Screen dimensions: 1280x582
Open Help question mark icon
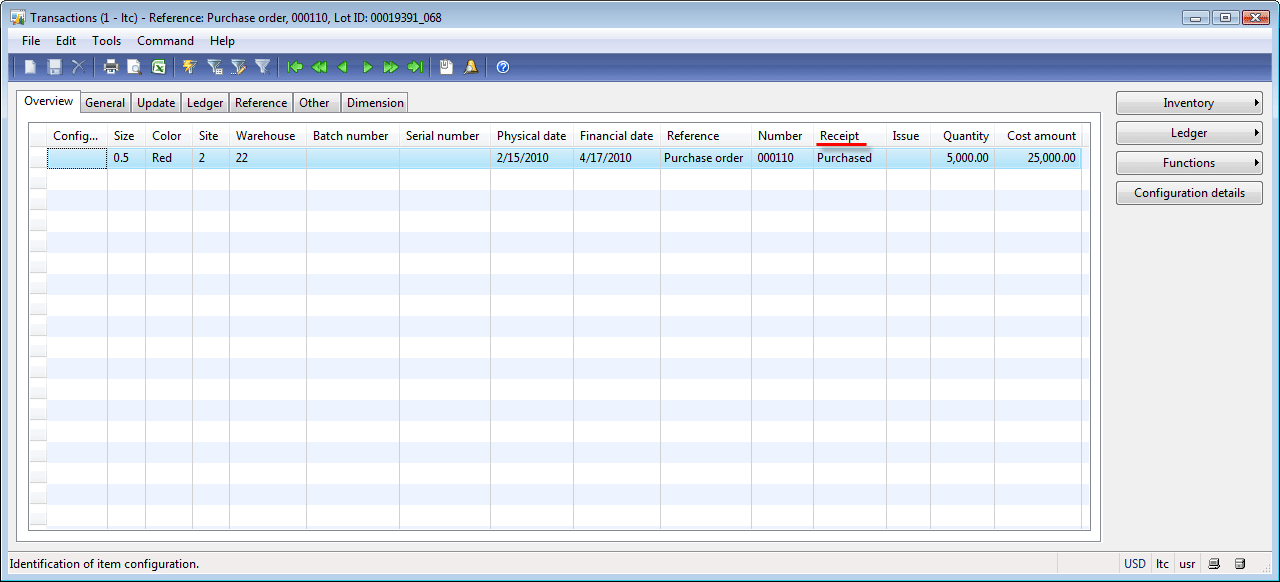coord(503,67)
